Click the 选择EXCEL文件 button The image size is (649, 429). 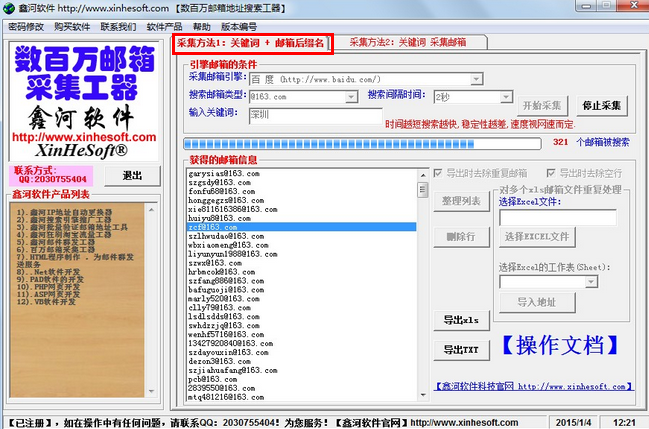pos(537,237)
